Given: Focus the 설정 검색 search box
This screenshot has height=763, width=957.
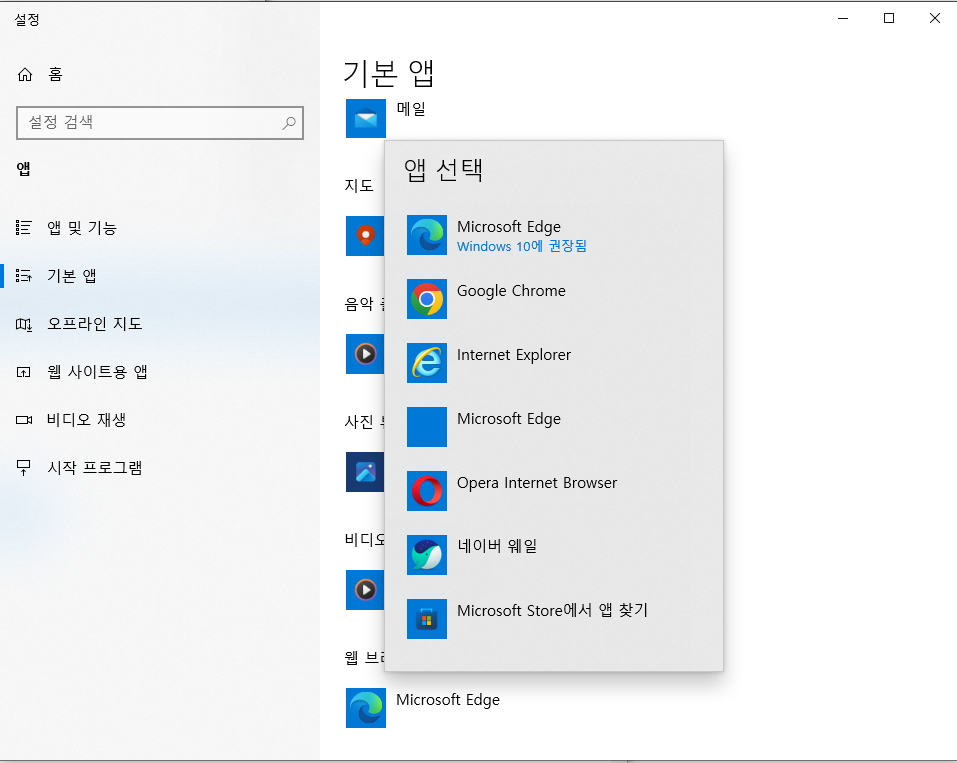Looking at the screenshot, I should [x=160, y=123].
